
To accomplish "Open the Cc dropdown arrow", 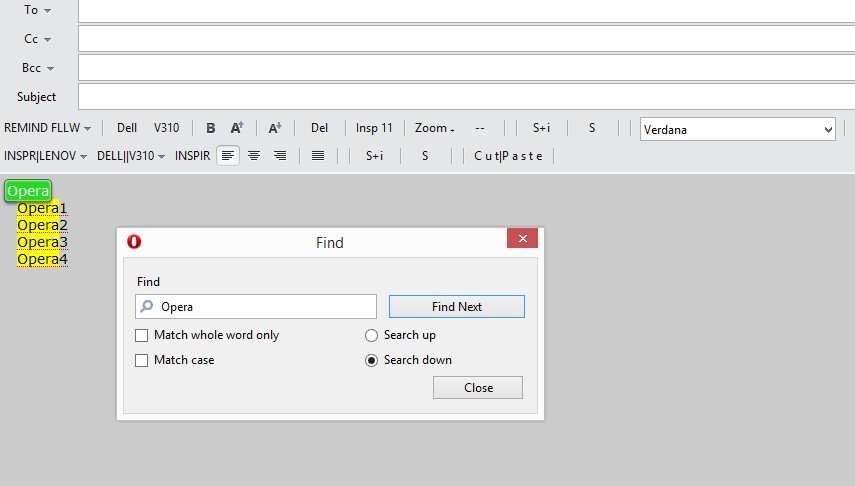I will [x=47, y=40].
